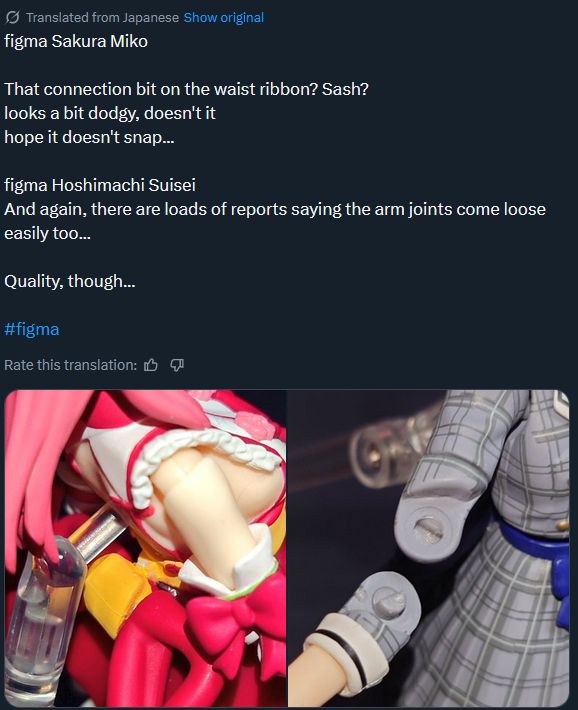Screen dimensions: 578x710
Task: Rate the translation with thumbs up
Action: point(151,365)
